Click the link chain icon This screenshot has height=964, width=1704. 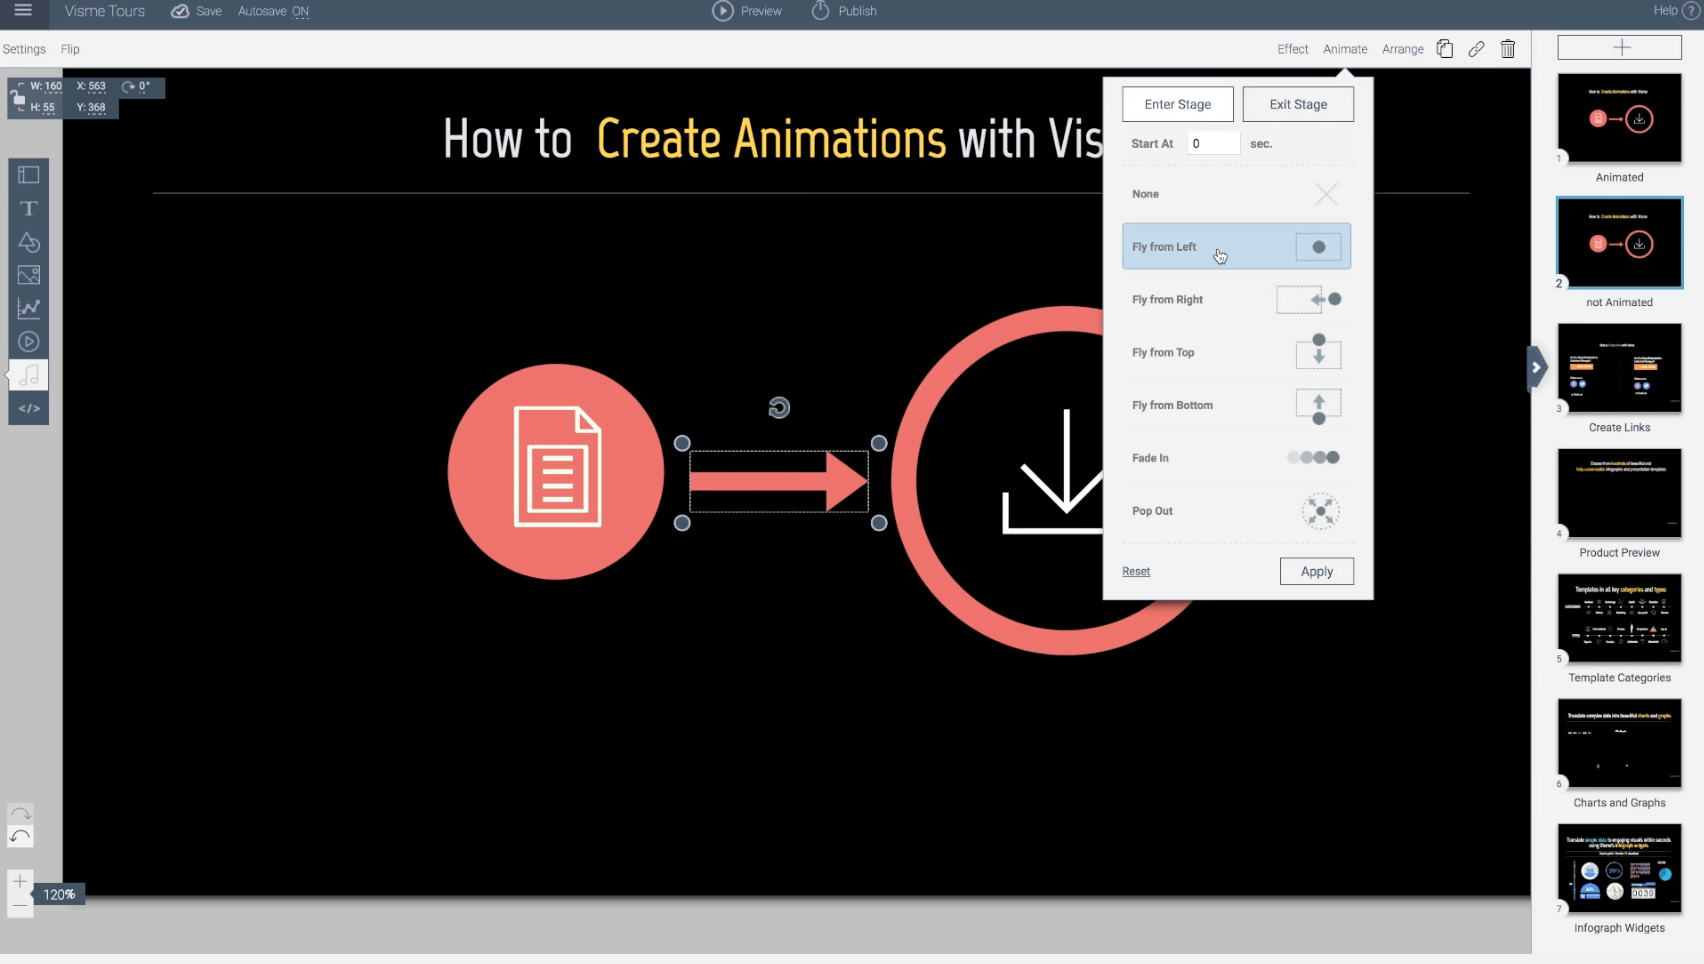(x=1476, y=49)
